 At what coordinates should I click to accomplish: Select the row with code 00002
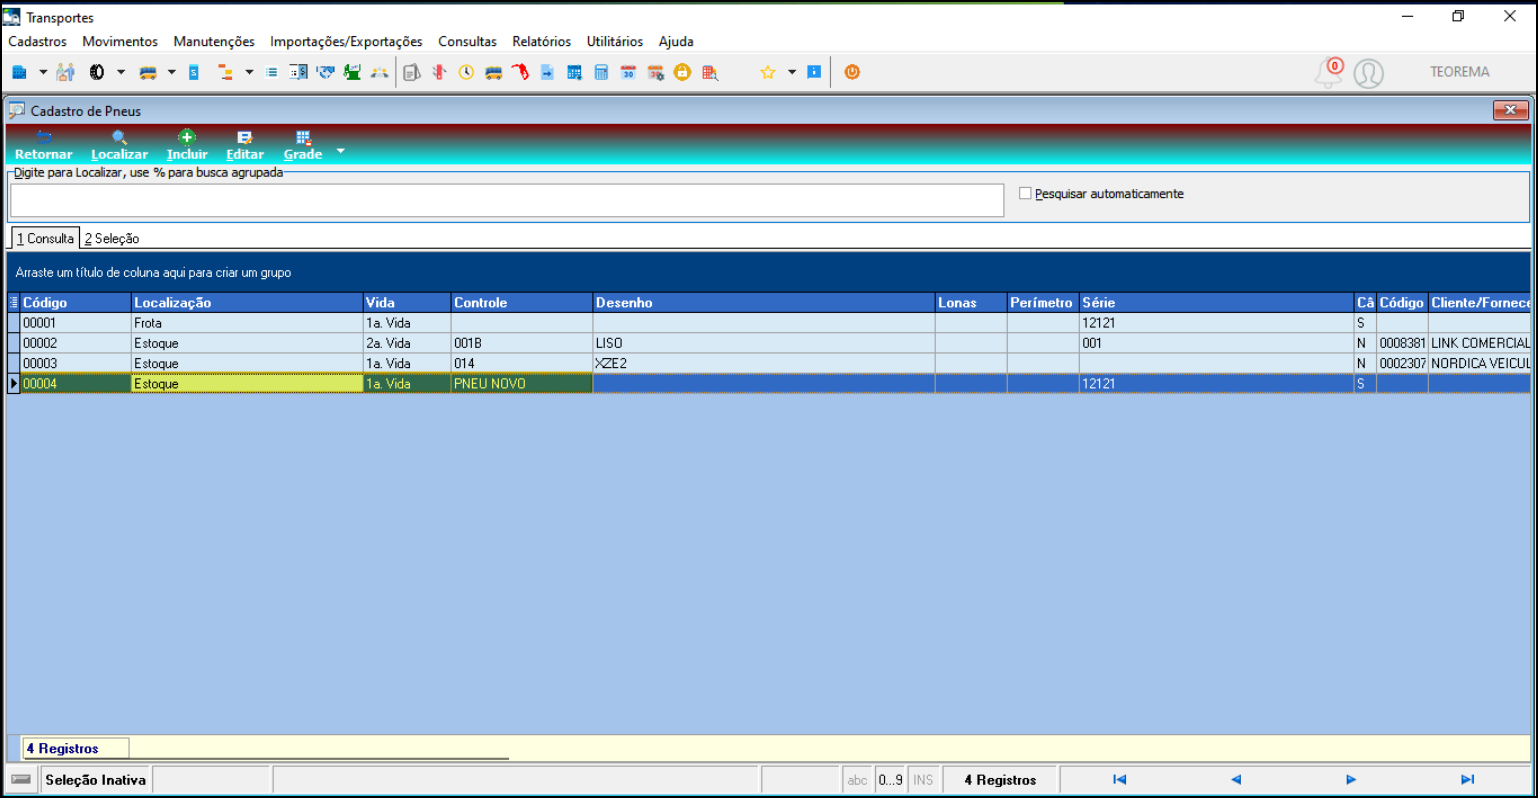[x=769, y=343]
